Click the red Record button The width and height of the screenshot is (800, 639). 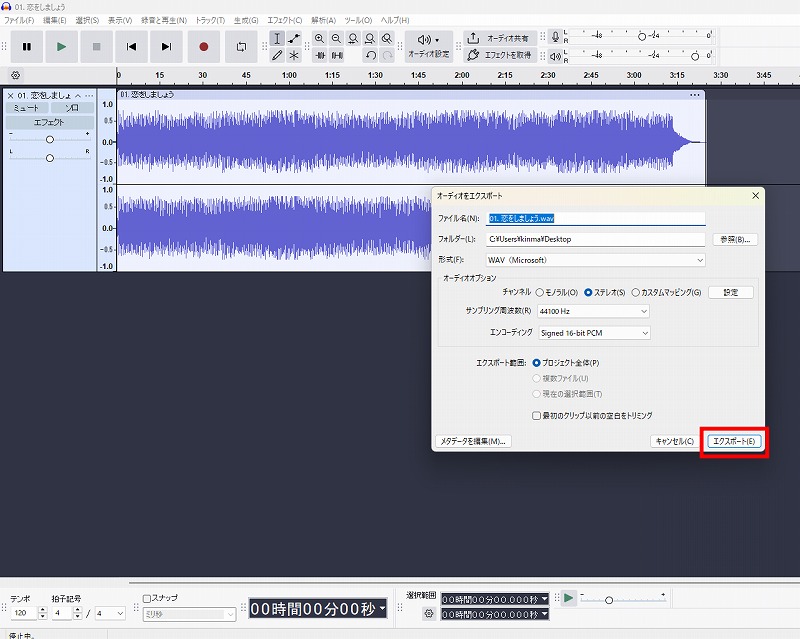pyautogui.click(x=204, y=46)
